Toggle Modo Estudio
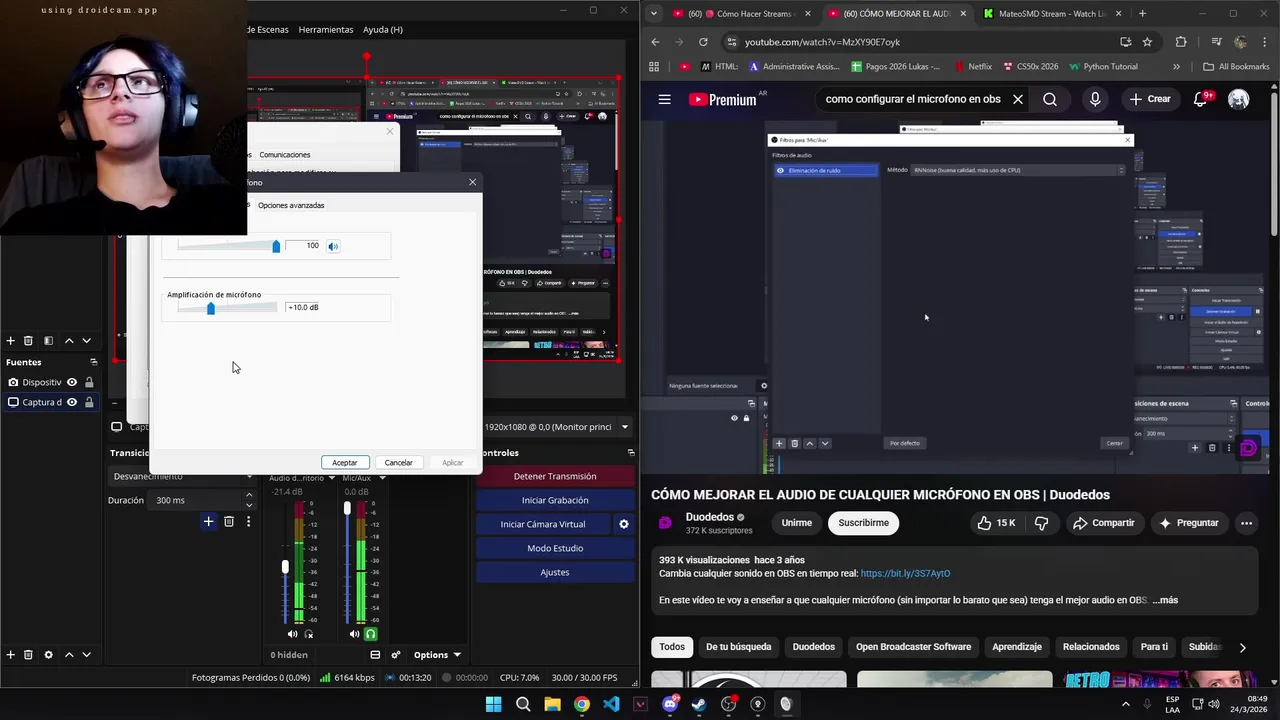The height and width of the screenshot is (720, 1280). pyautogui.click(x=555, y=548)
